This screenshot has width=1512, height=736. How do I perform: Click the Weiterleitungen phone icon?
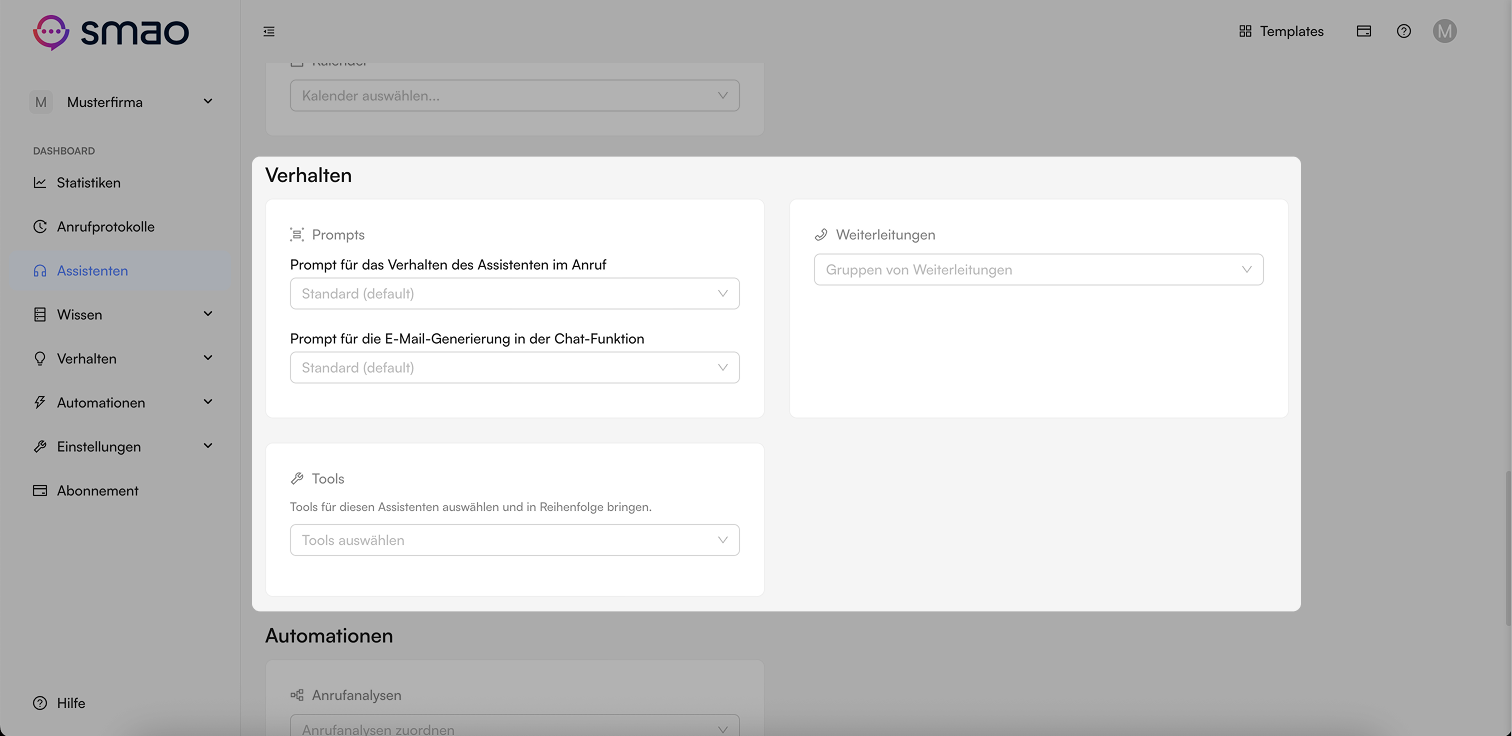(821, 235)
